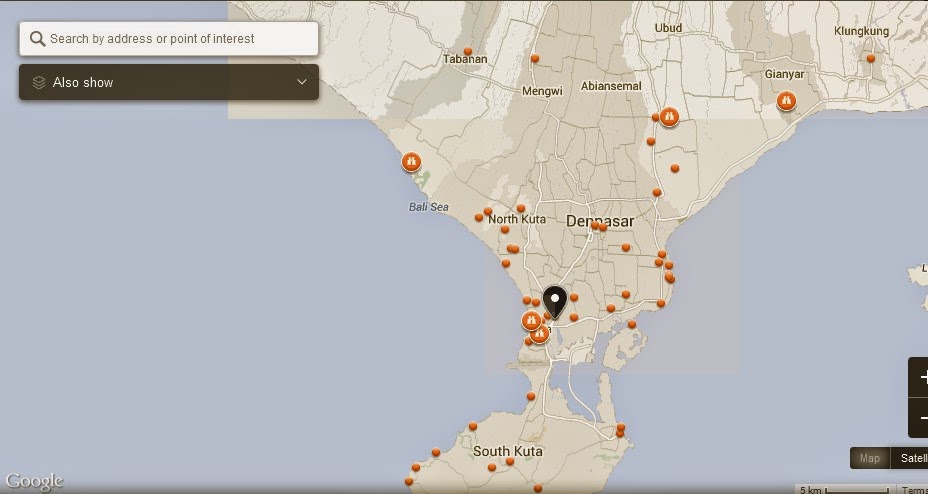Click the layers icon next to Also show

[39, 82]
